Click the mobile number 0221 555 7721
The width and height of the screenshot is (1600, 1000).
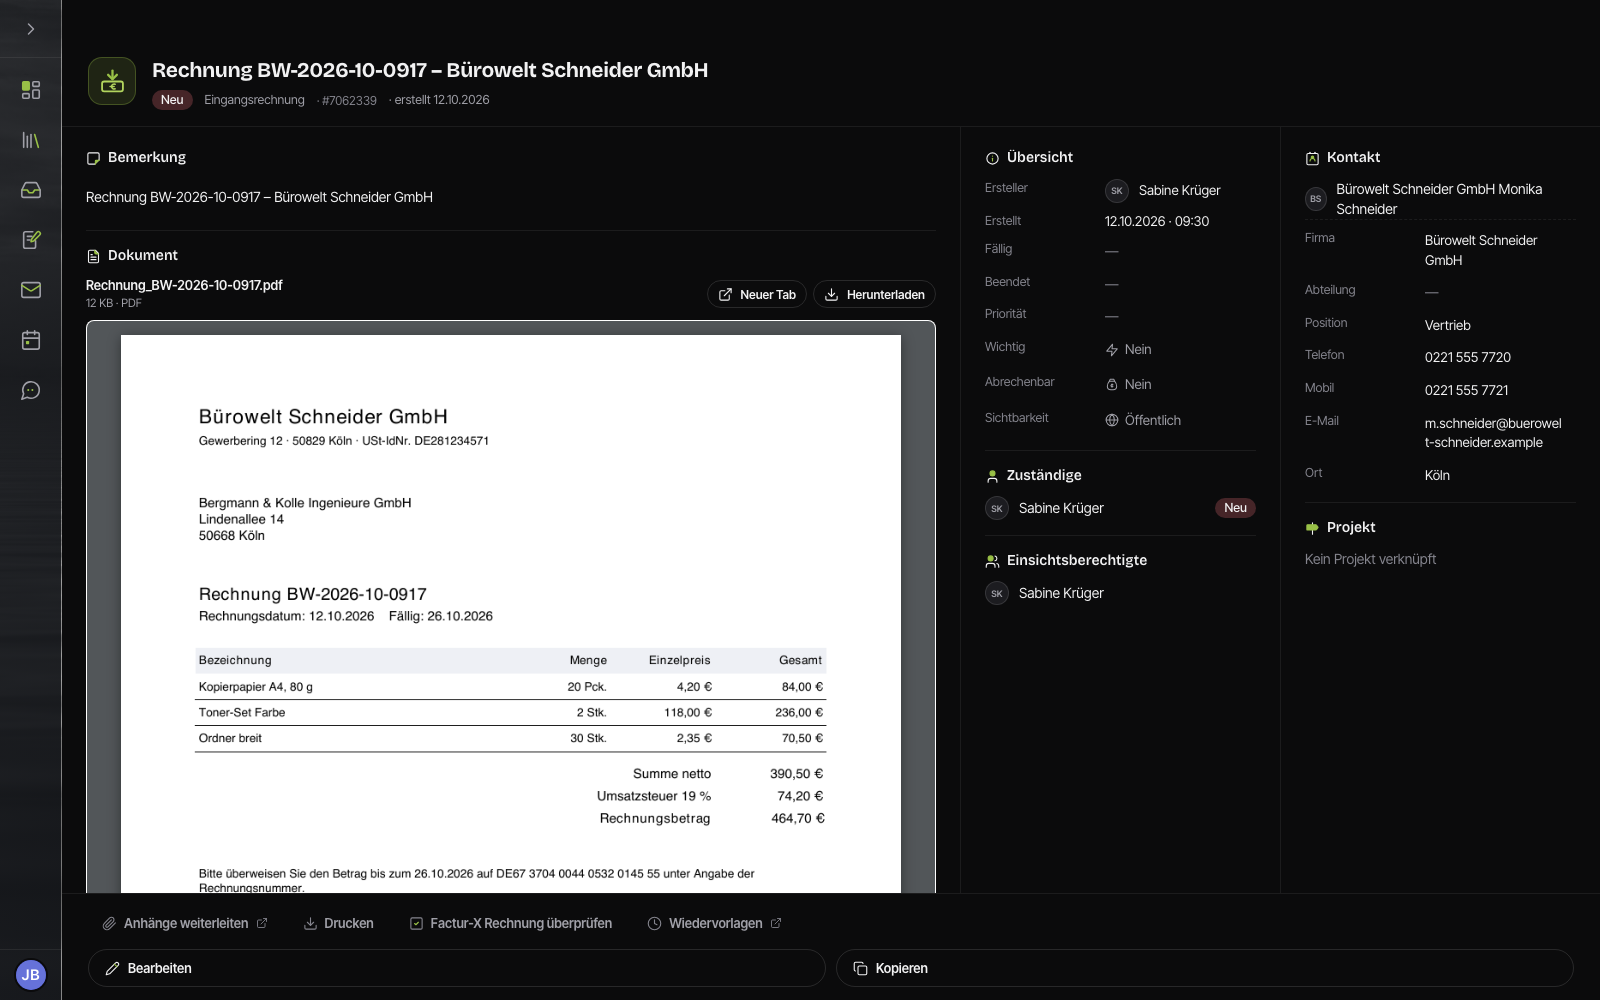tap(1466, 390)
